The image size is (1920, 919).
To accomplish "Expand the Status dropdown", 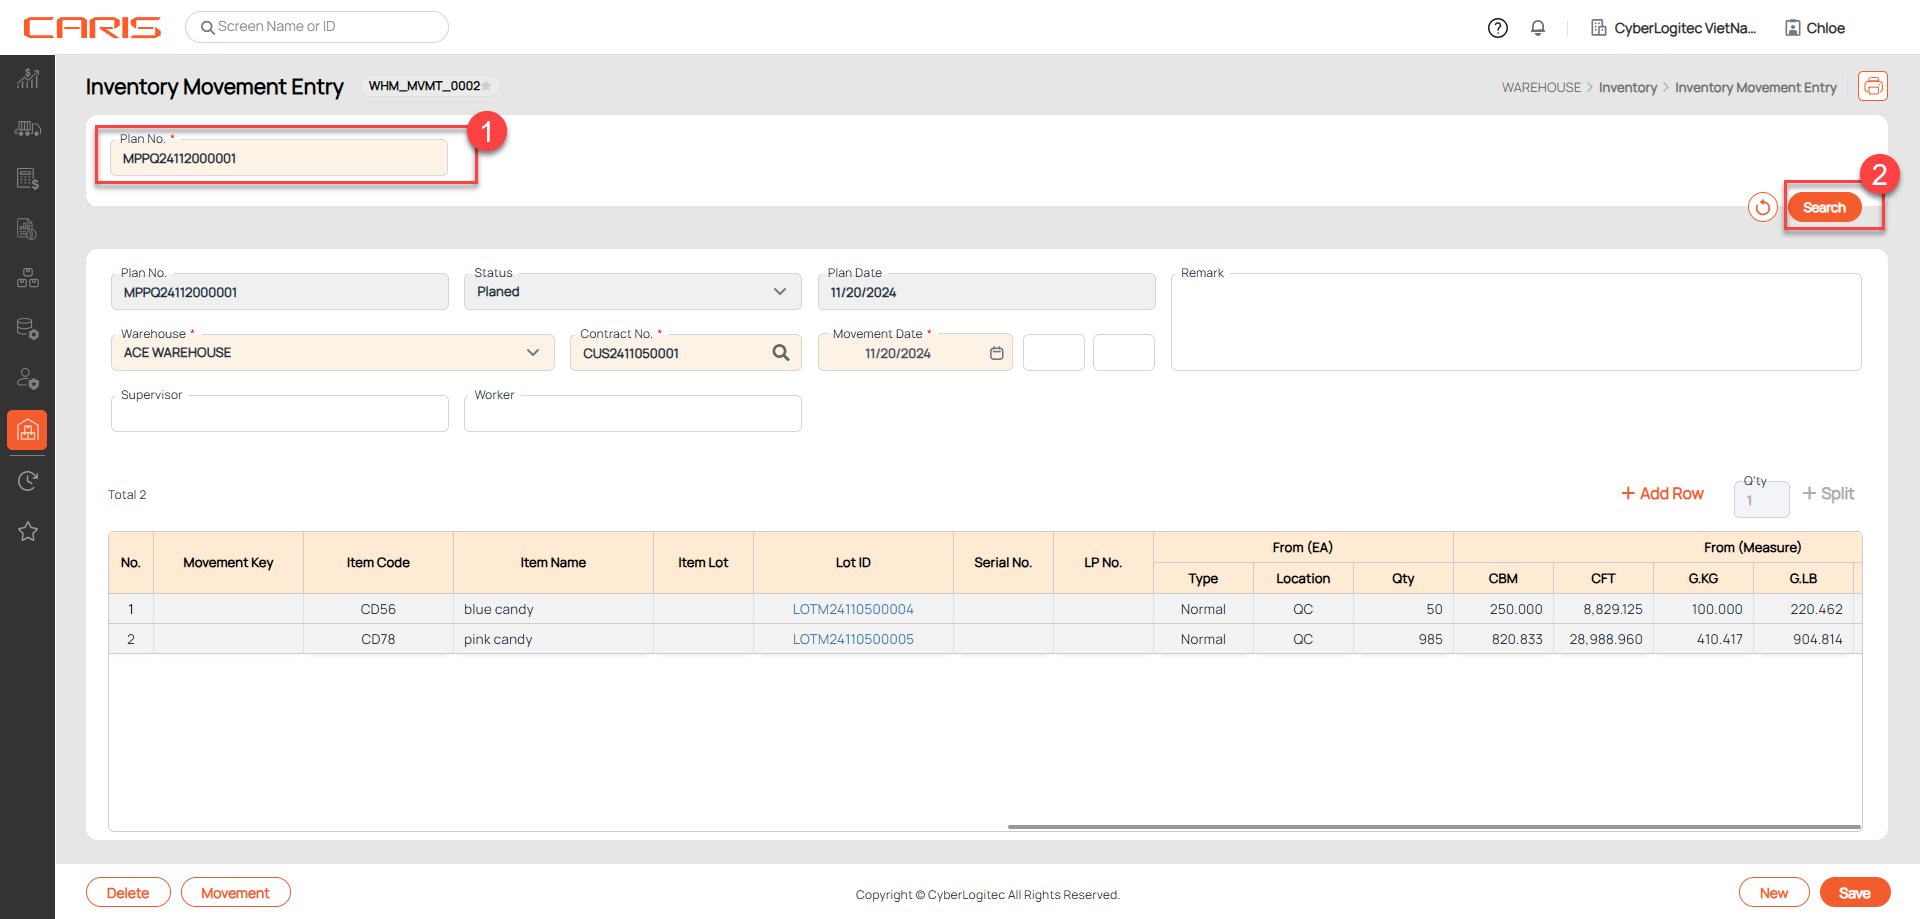I will pos(779,292).
